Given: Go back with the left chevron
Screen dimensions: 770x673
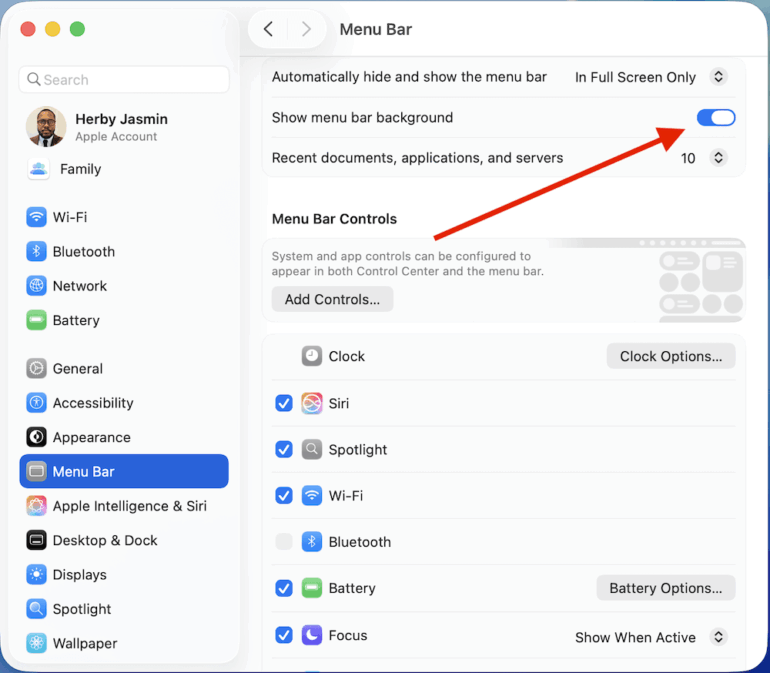Looking at the screenshot, I should [x=268, y=29].
